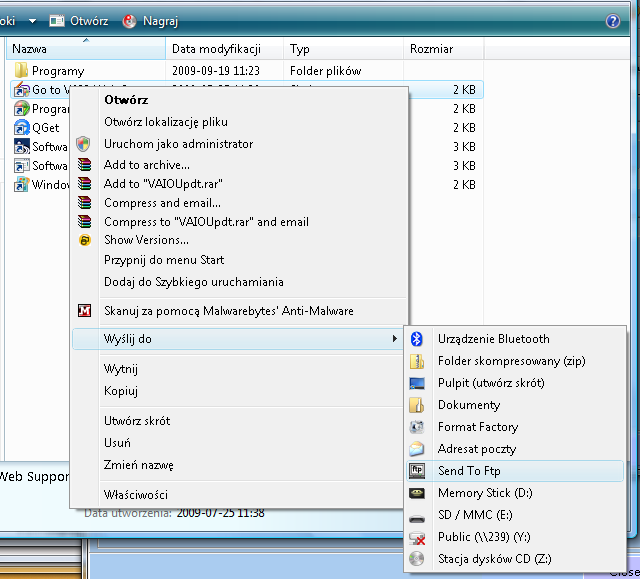Click the shield icon beside Uruchom jako administrator
Screen dimensions: 640x579
point(84,144)
